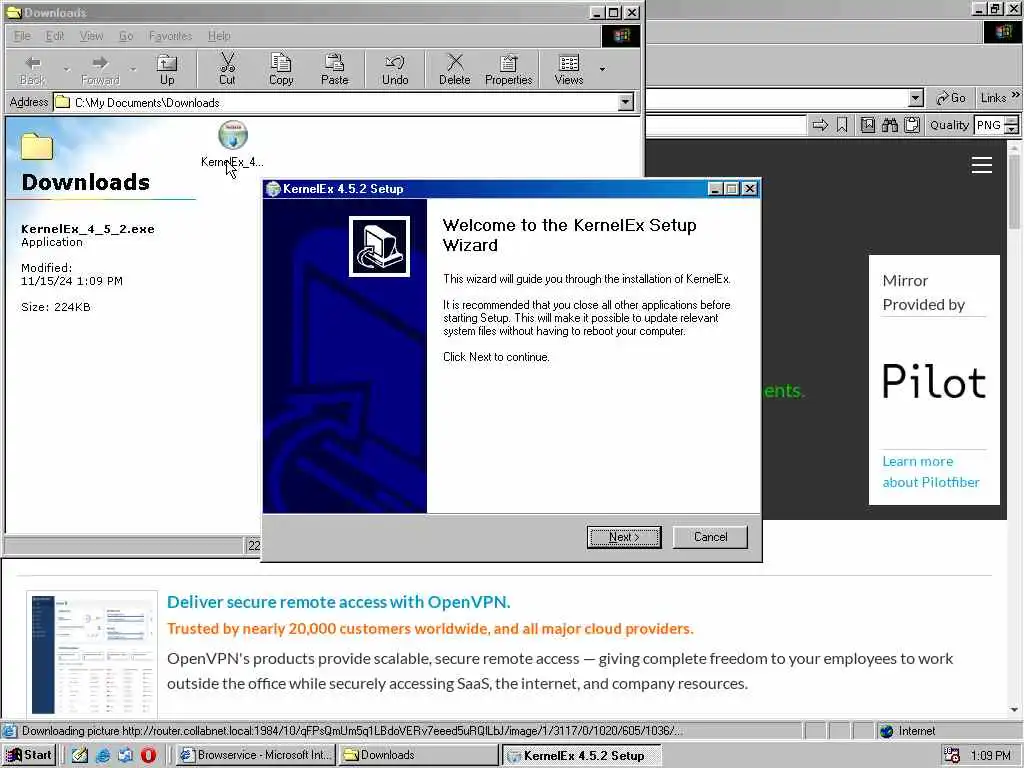Expand browser address bar dropdown
This screenshot has width=1024, height=768.
pyautogui.click(x=916, y=98)
